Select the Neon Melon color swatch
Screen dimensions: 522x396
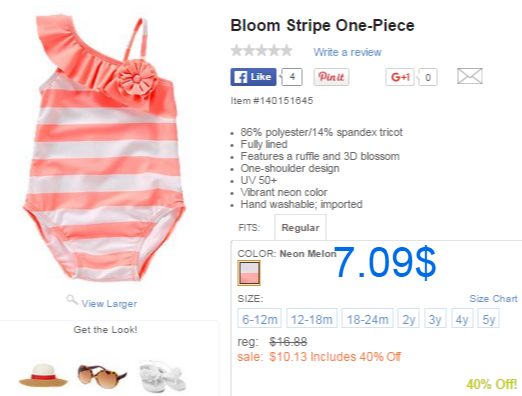coord(249,273)
